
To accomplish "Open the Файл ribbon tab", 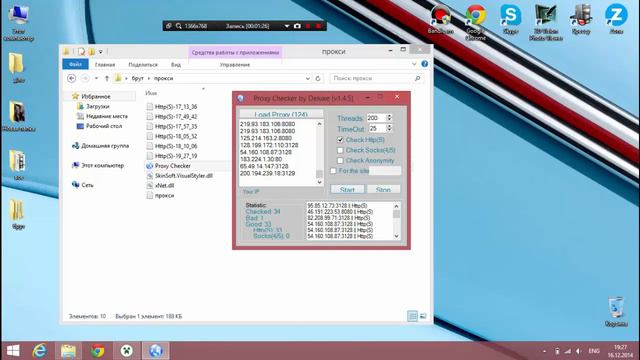I will [76, 64].
